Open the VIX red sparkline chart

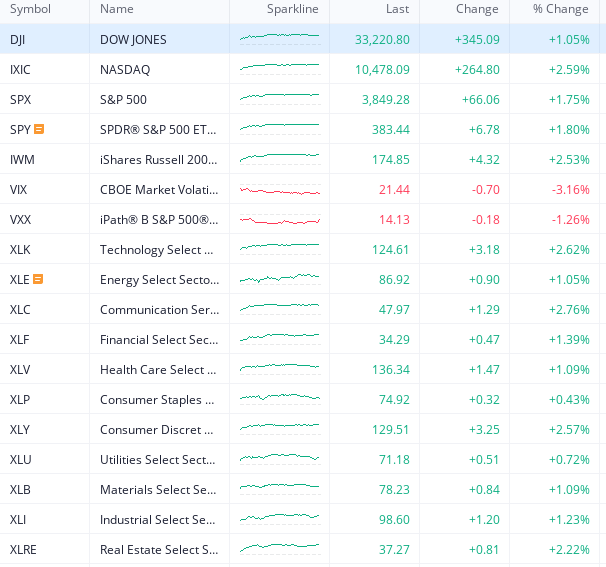280,191
